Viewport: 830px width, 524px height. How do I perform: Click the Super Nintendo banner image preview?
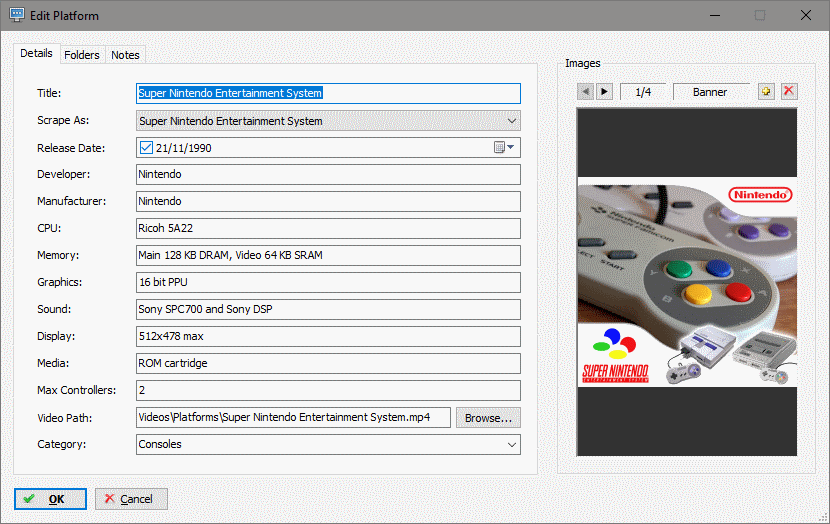(687, 282)
